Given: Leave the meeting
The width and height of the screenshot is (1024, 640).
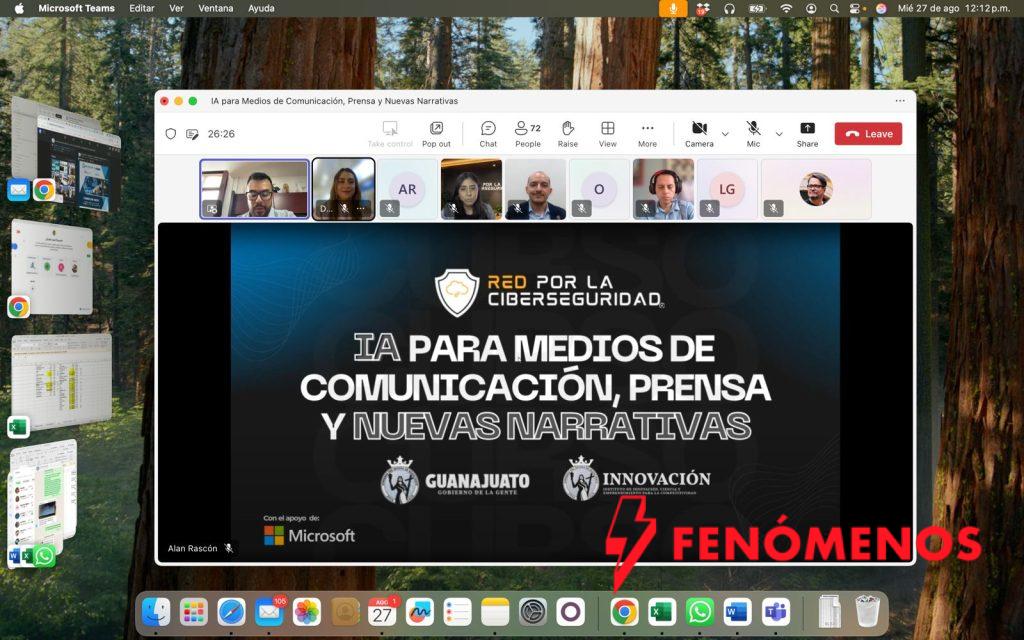Looking at the screenshot, I should click(x=868, y=134).
